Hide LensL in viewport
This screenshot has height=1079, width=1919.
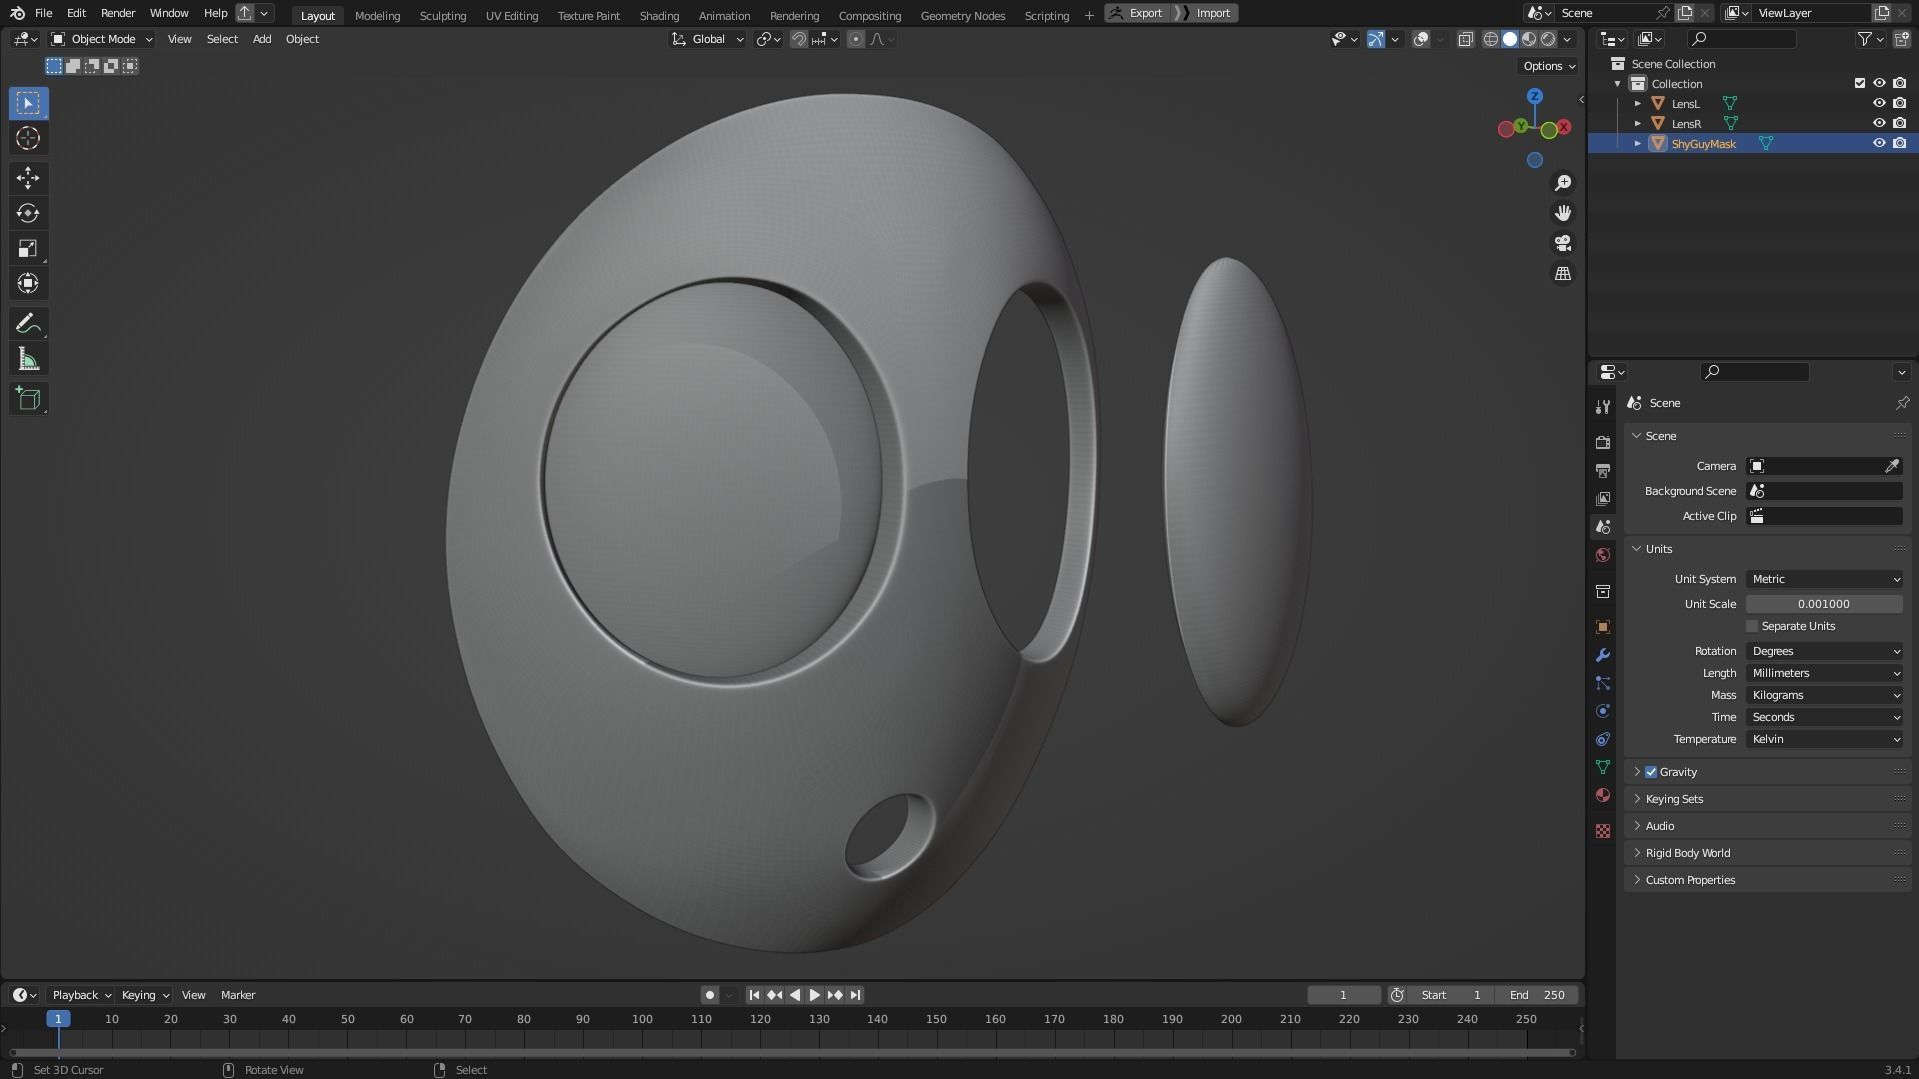1879,103
